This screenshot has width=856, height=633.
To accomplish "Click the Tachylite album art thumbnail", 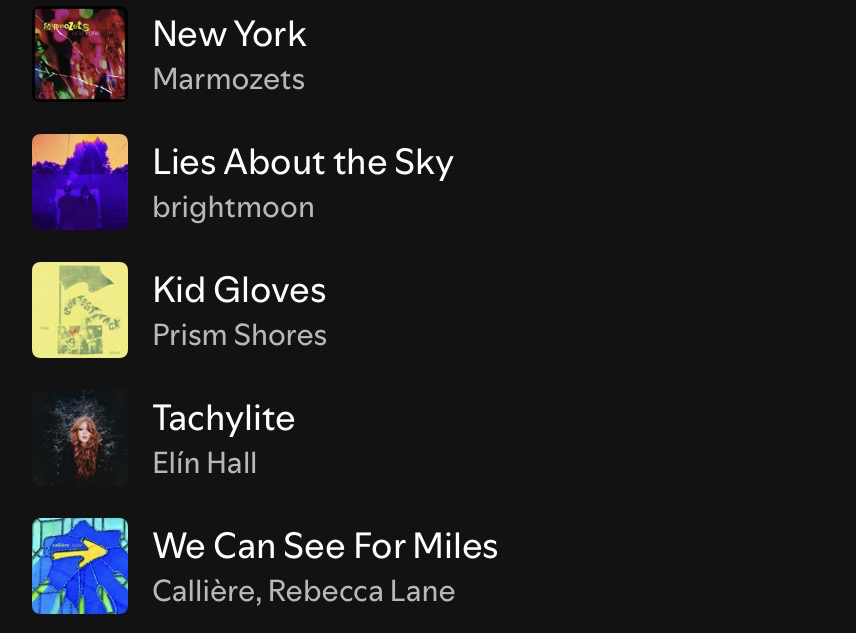I will (80, 438).
